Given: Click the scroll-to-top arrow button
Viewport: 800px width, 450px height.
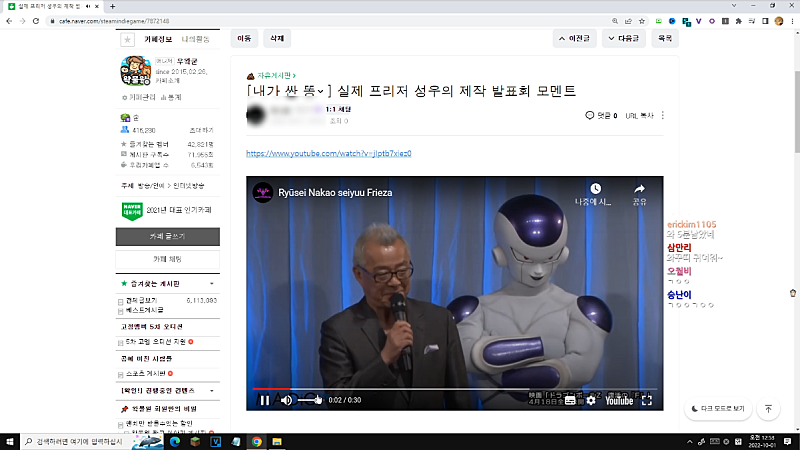Looking at the screenshot, I should click(x=768, y=409).
